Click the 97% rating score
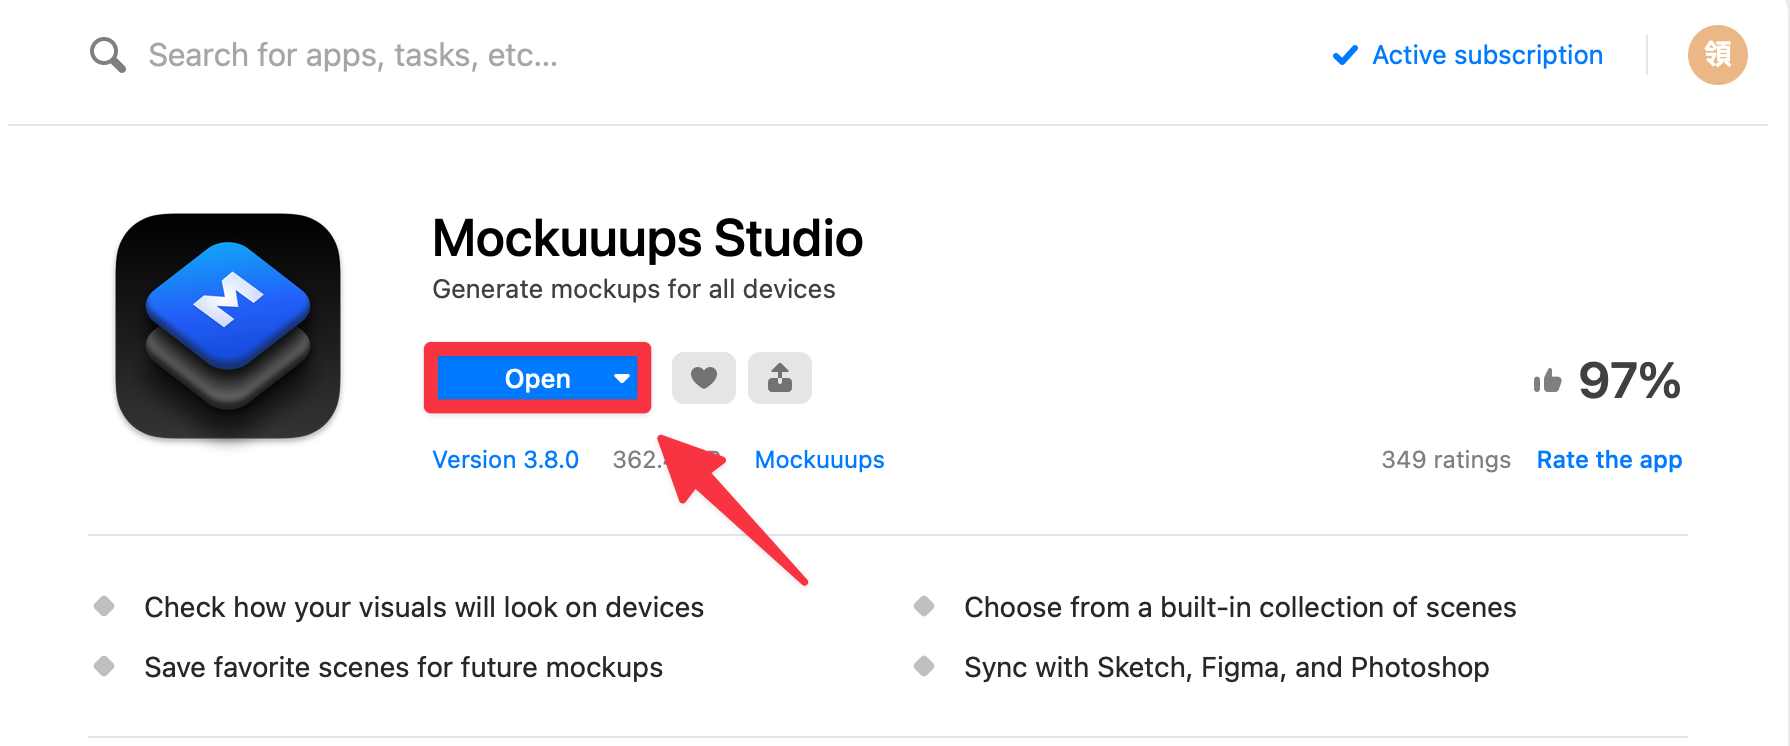 click(x=1629, y=381)
